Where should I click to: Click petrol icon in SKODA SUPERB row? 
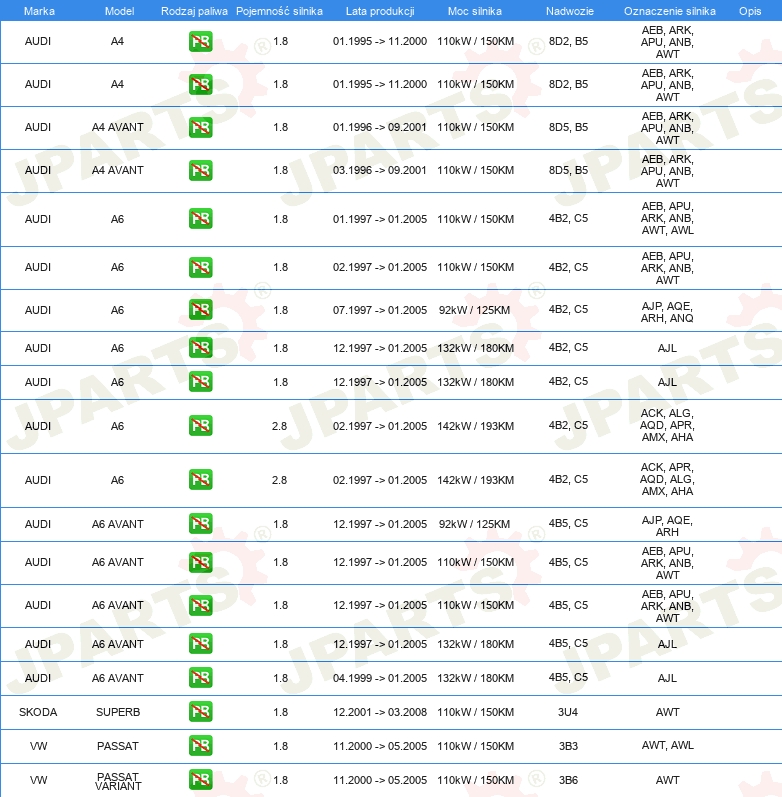point(200,712)
